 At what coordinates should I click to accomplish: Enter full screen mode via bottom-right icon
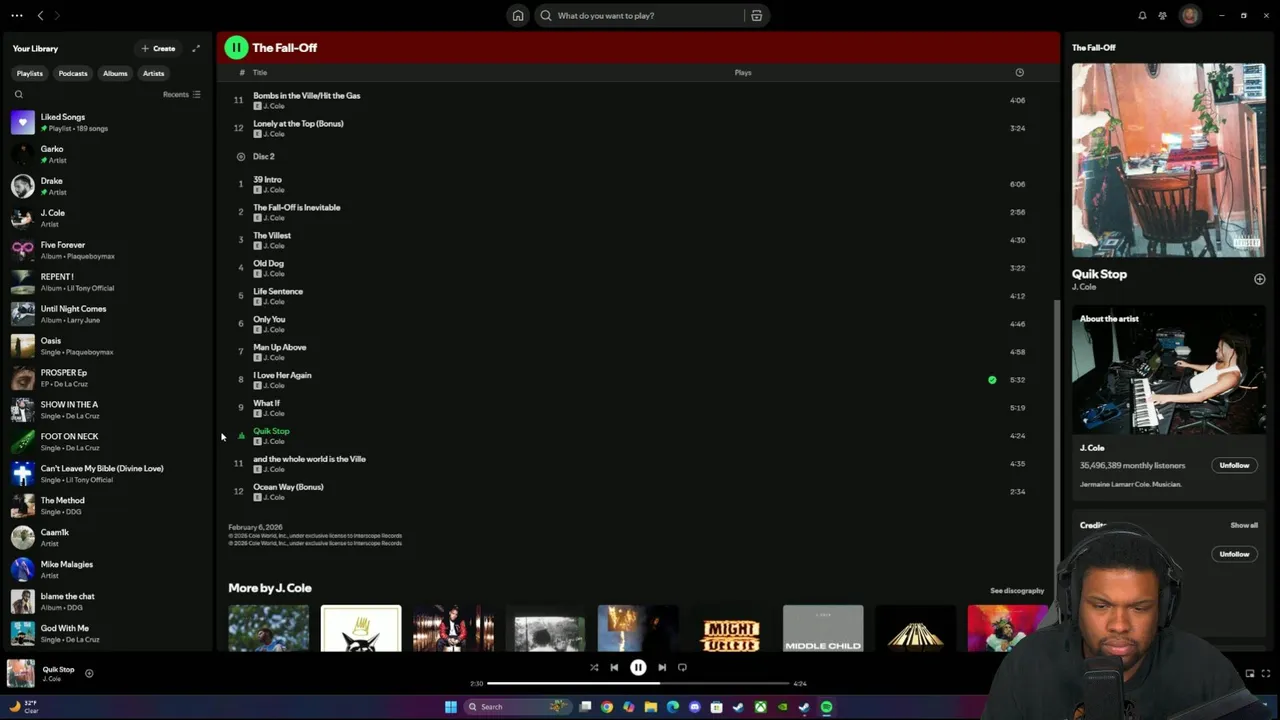coord(1266,674)
